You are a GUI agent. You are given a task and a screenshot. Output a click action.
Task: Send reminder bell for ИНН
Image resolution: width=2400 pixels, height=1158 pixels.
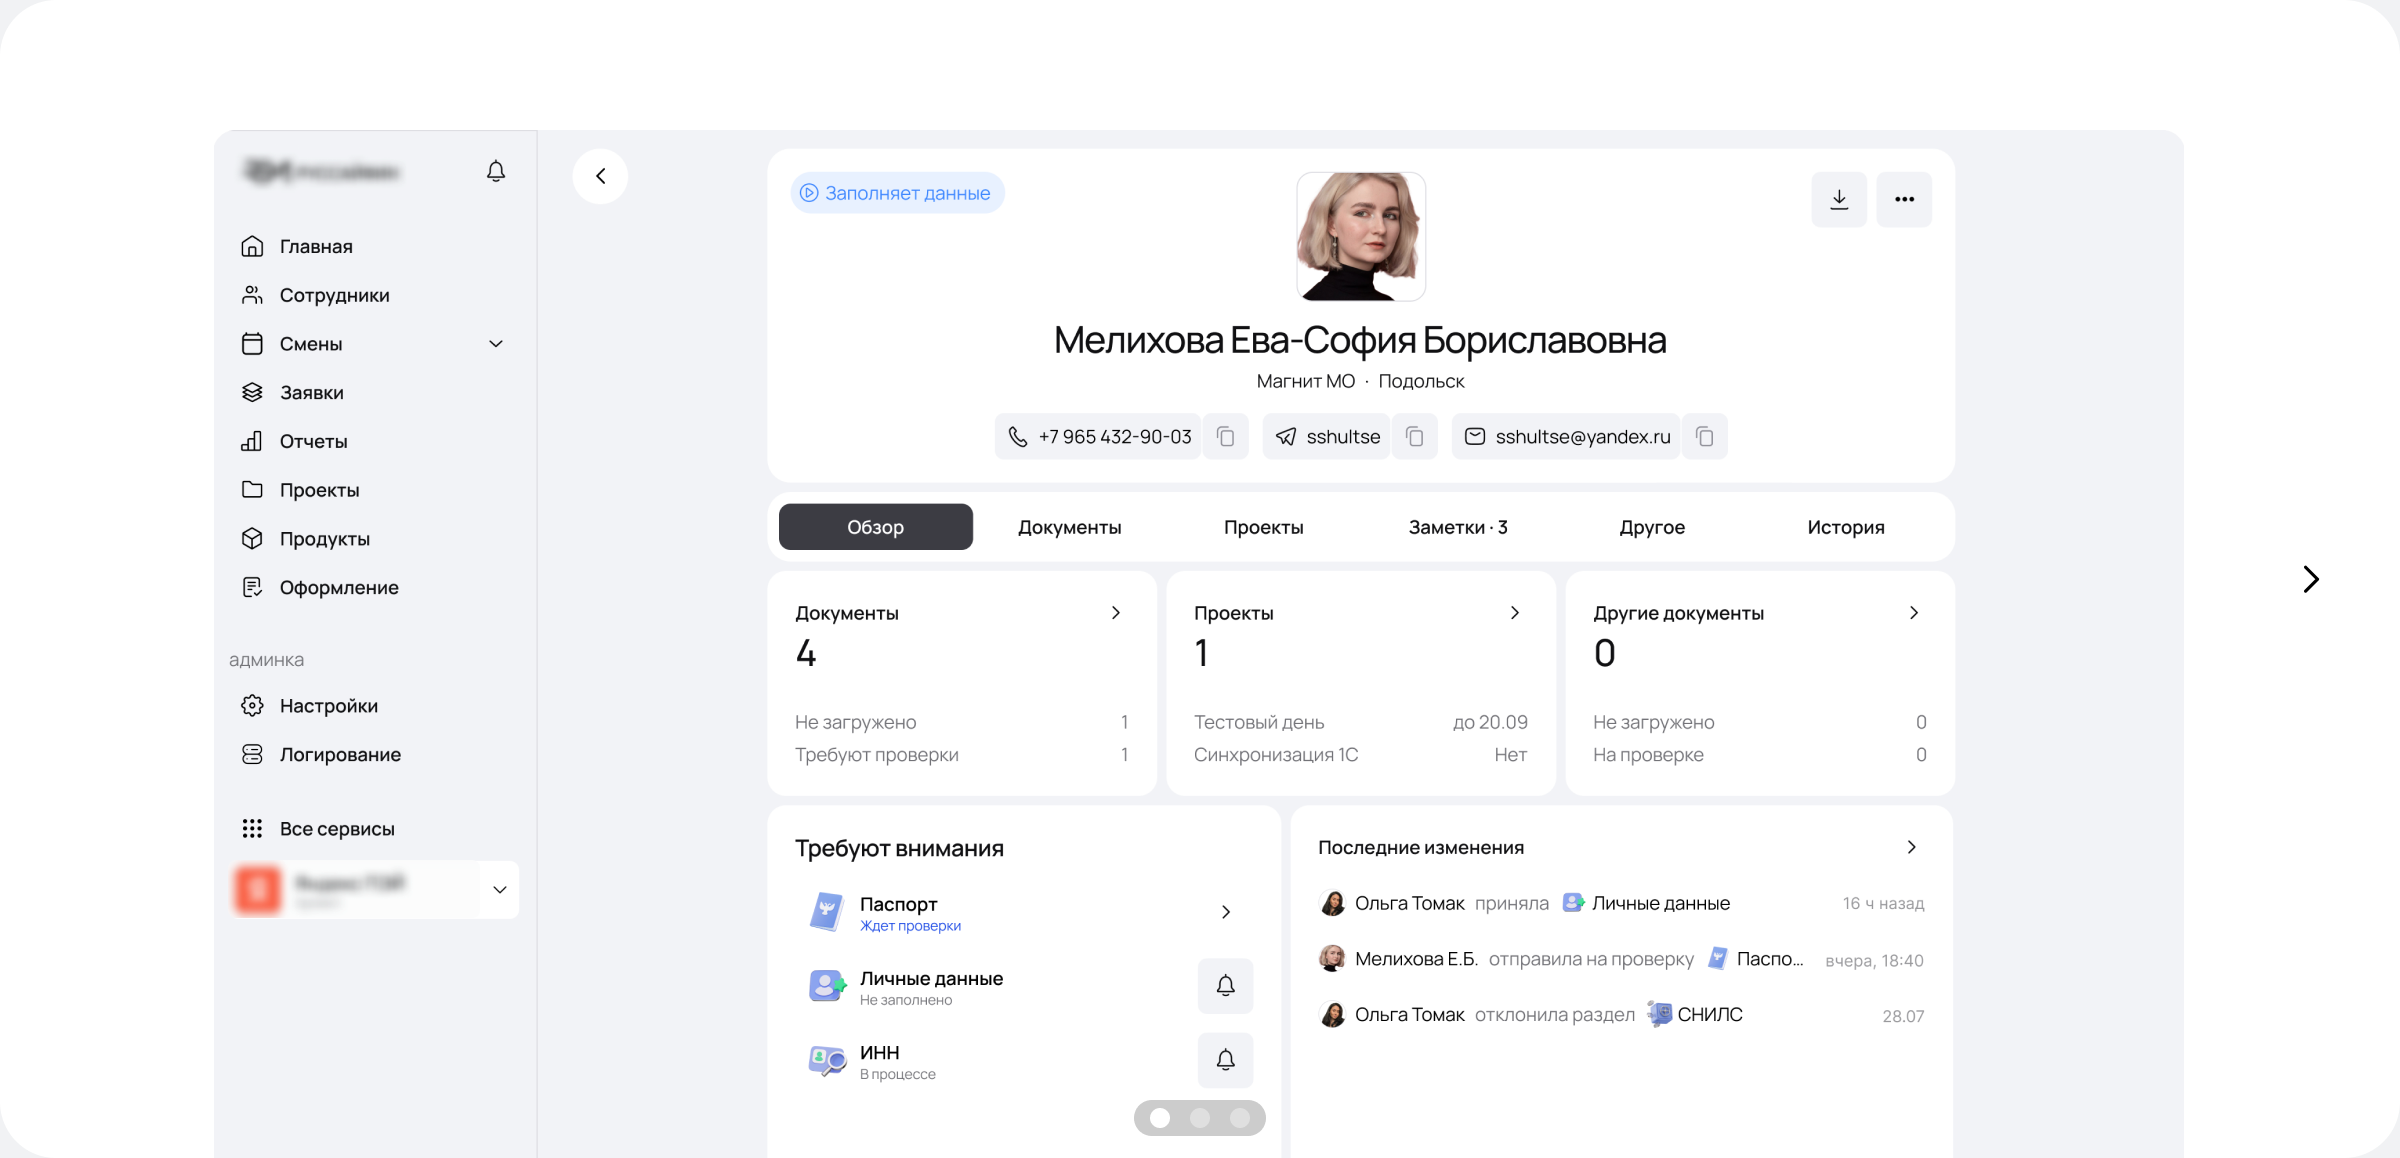click(x=1226, y=1060)
